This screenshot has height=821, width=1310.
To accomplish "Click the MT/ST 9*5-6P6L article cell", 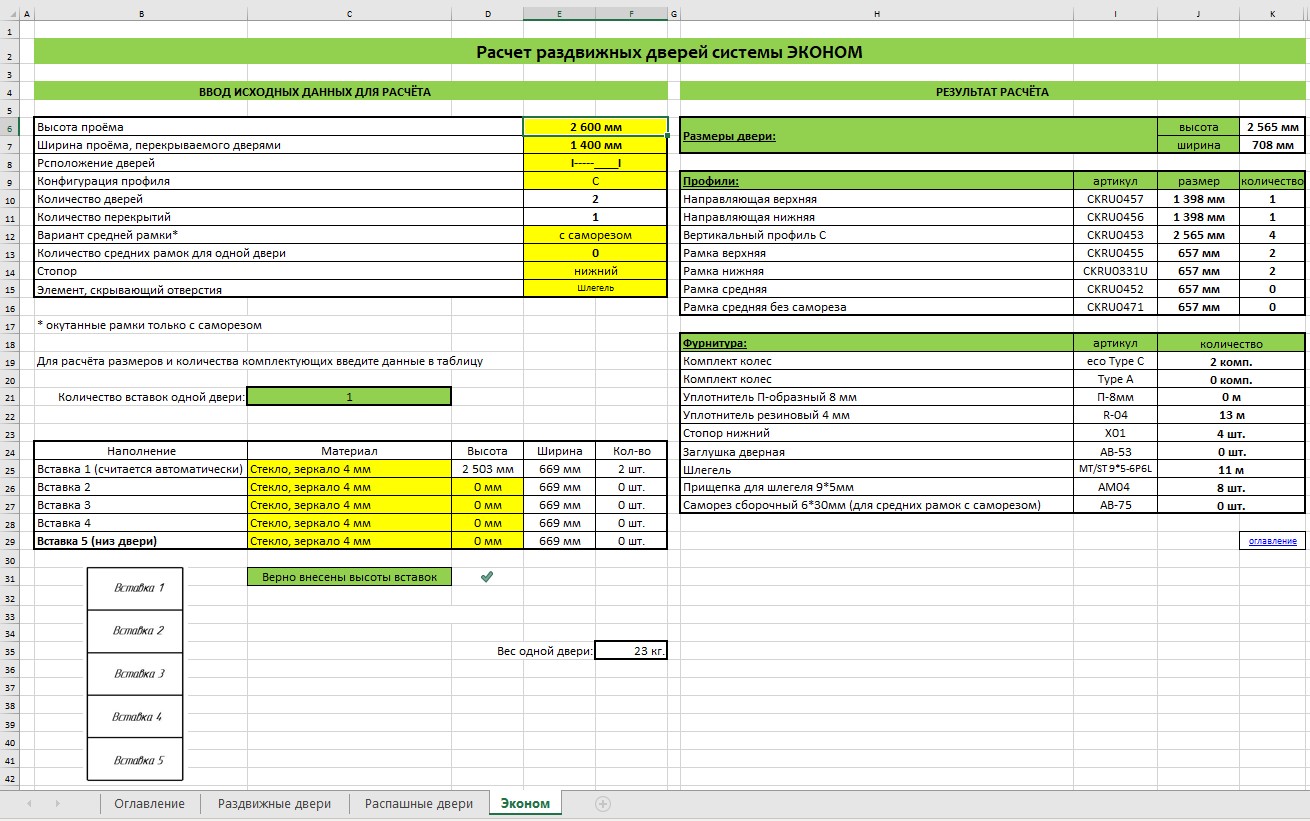I will tap(1115, 469).
